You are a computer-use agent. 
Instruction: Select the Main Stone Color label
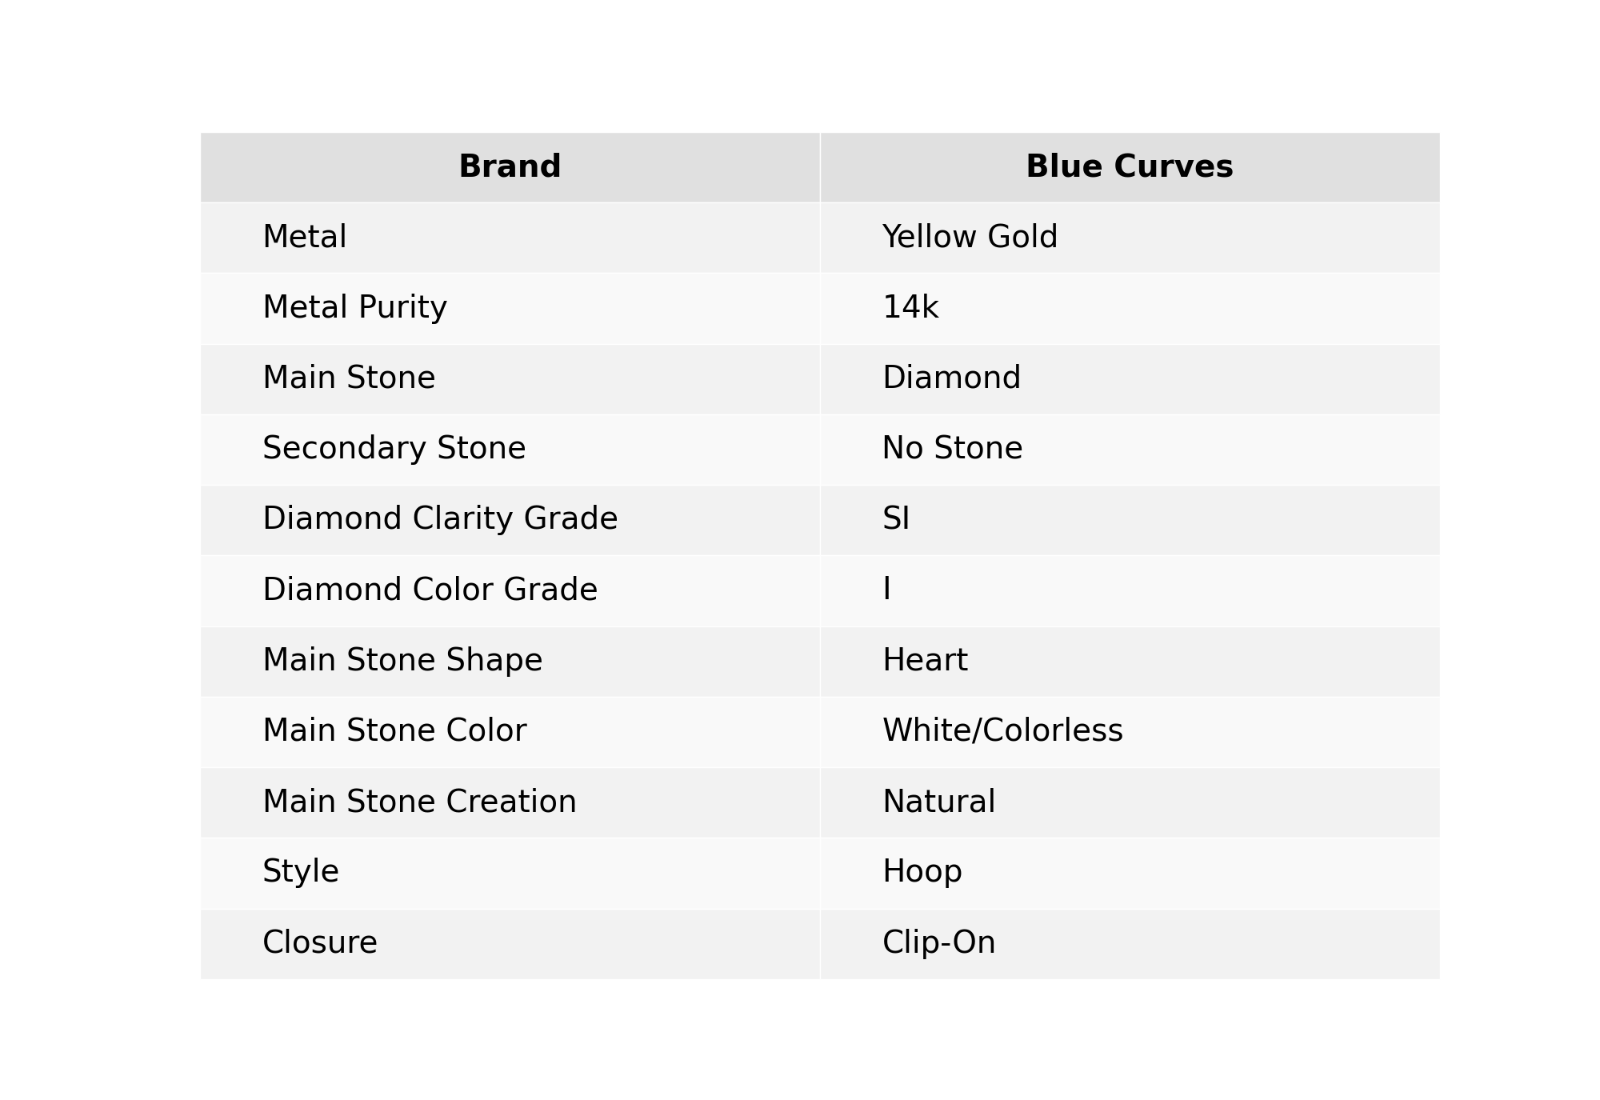point(394,731)
